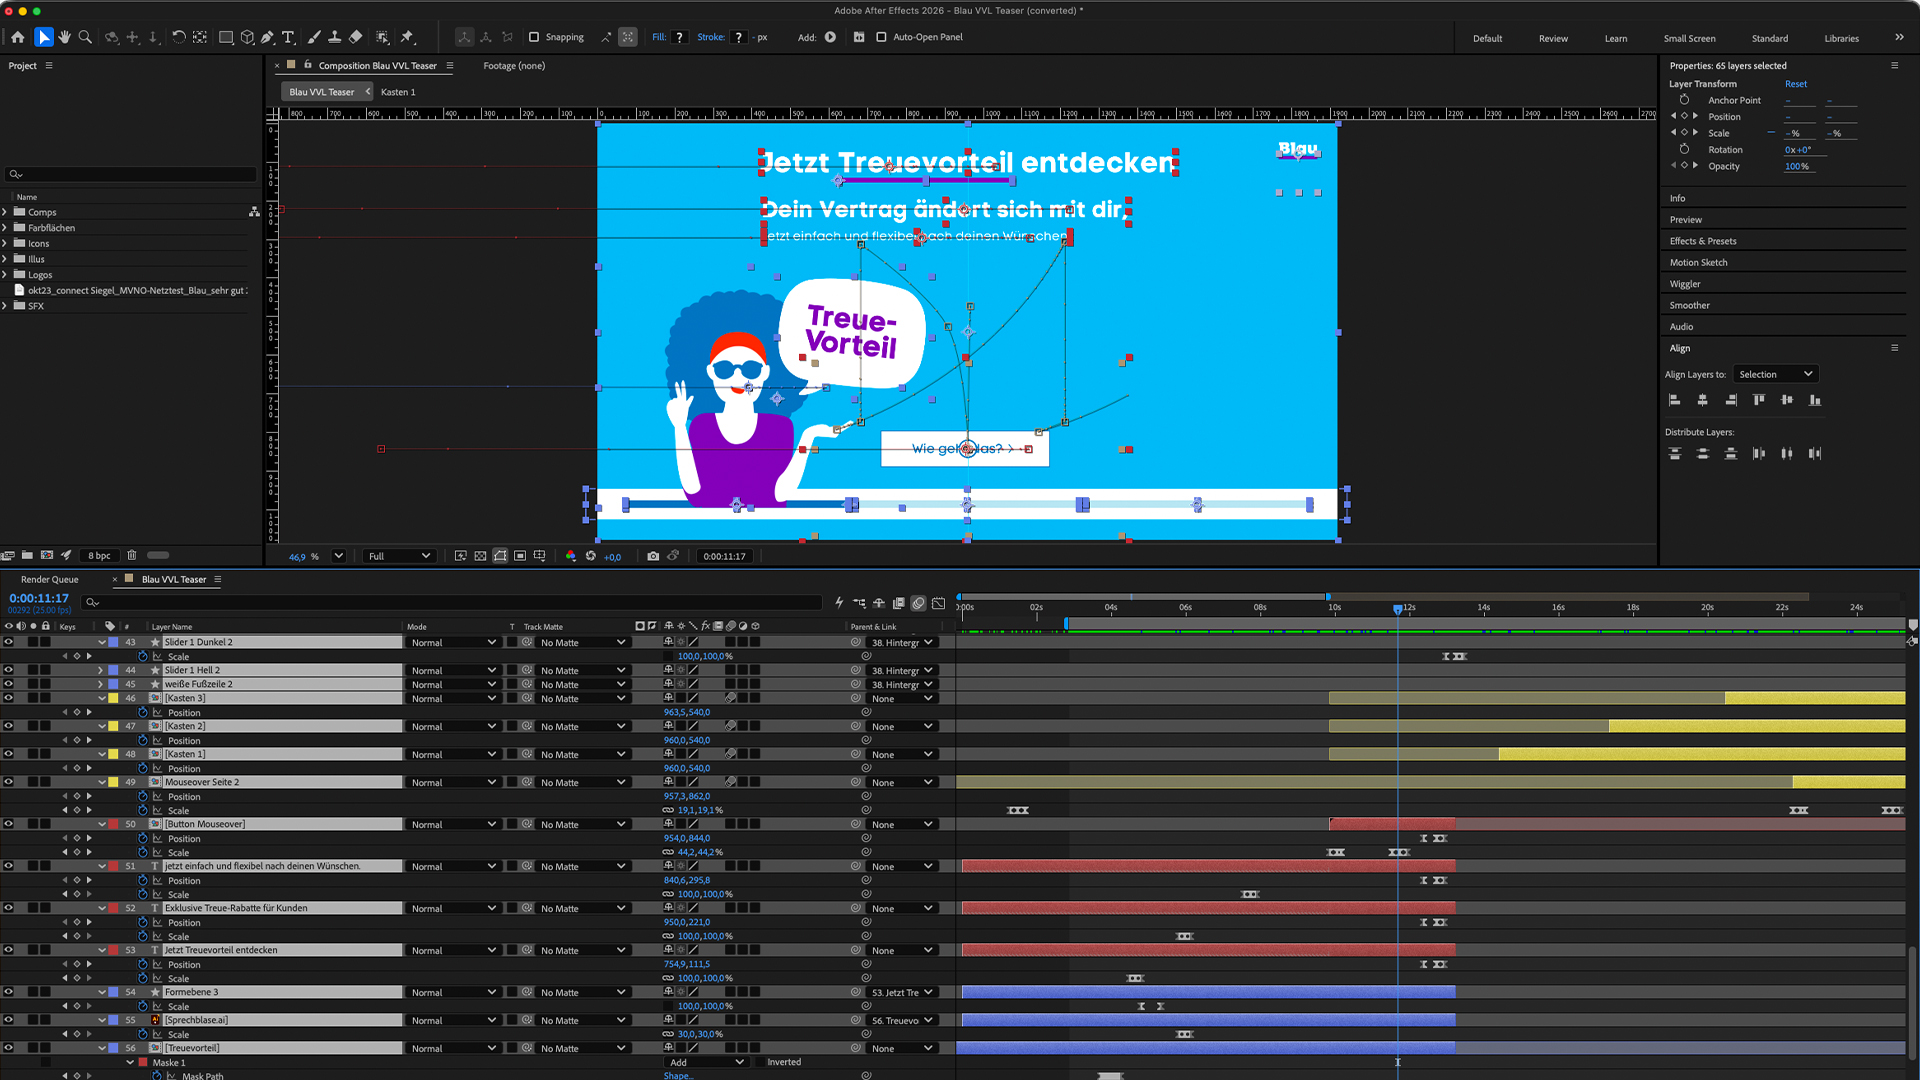Open the Fill color swatch
This screenshot has height=1080, width=1920.
(x=680, y=37)
